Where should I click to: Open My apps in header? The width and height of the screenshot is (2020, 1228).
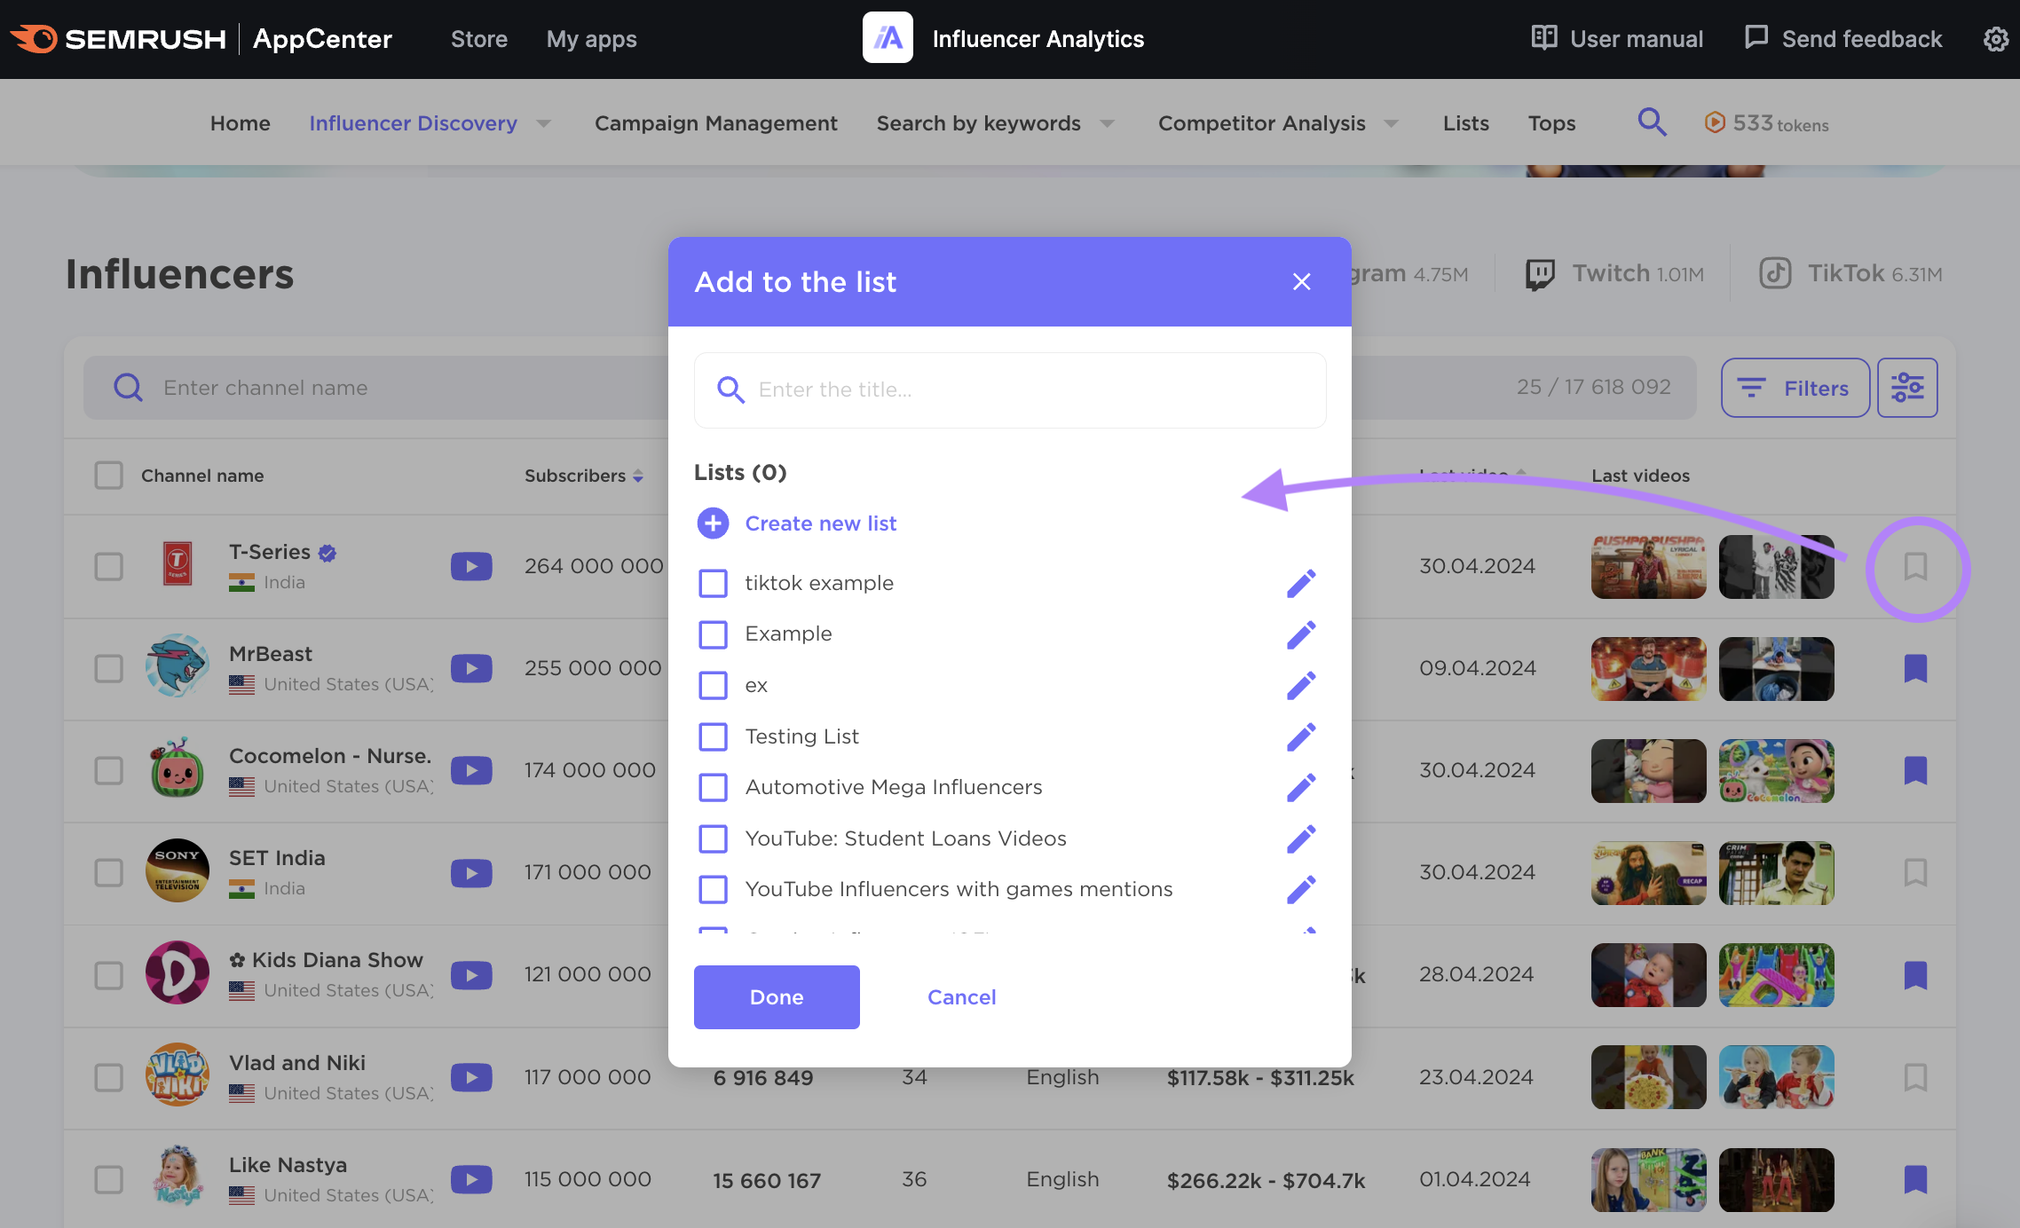click(x=591, y=39)
